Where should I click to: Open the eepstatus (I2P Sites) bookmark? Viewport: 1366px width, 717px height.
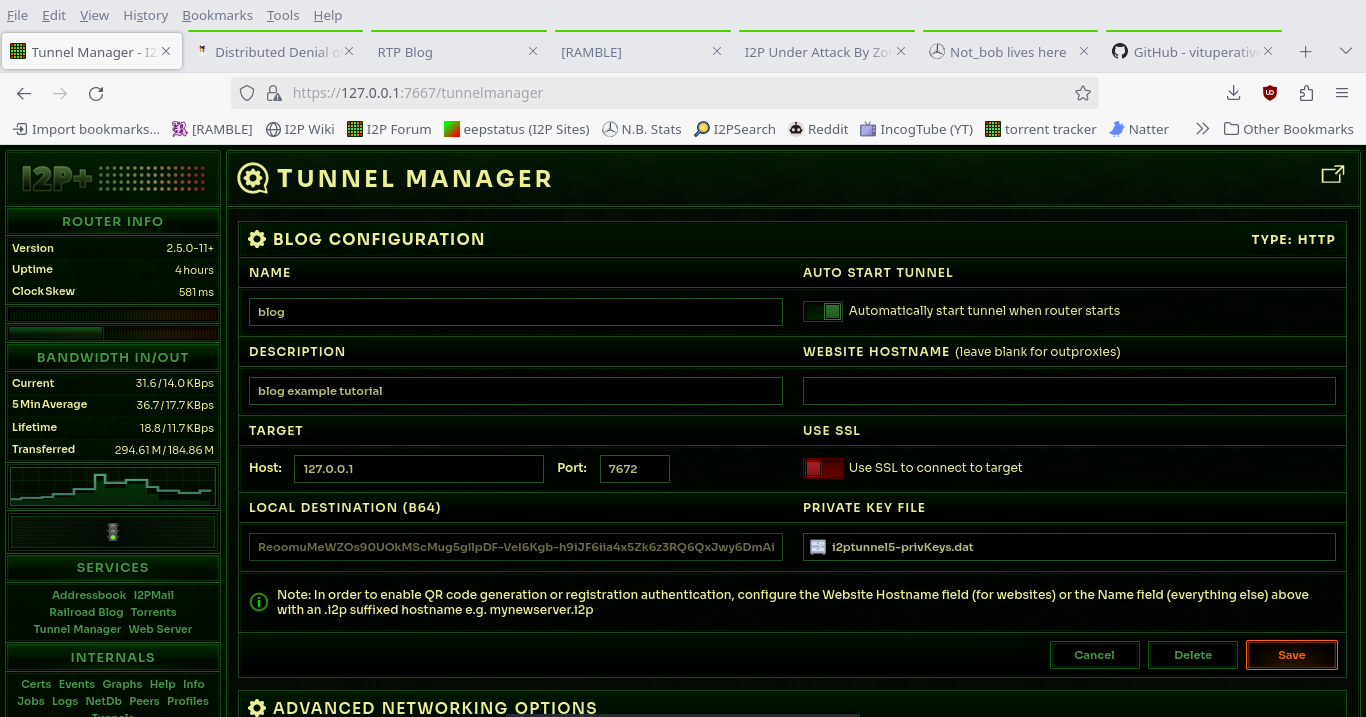(517, 129)
